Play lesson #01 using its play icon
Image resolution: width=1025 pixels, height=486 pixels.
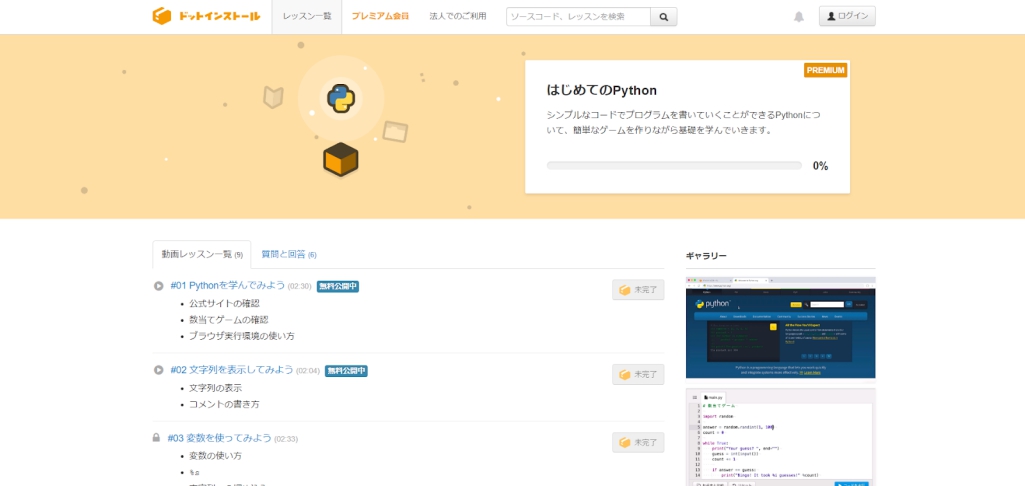pos(158,286)
